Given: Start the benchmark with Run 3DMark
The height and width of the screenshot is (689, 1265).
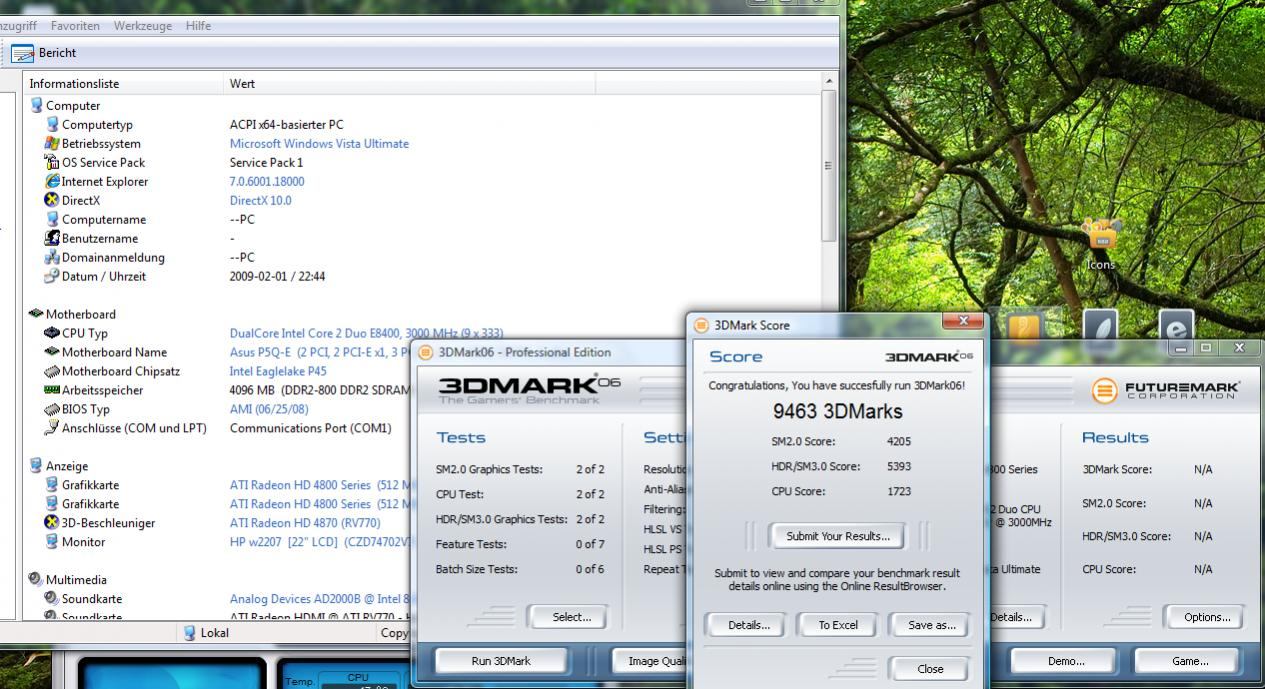Looking at the screenshot, I should coord(501,661).
